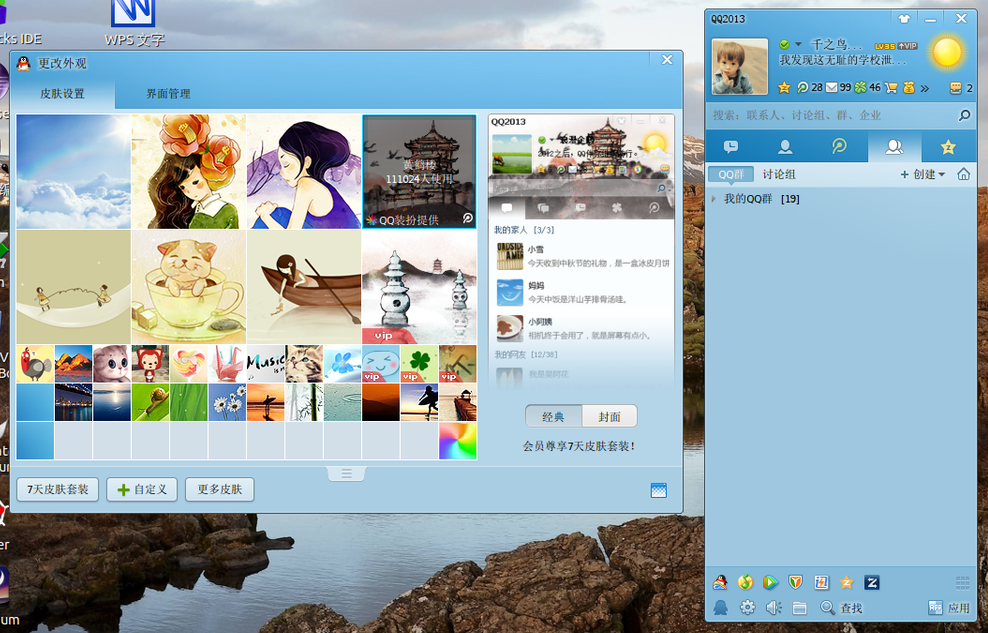Pick the rainbow color swatch
This screenshot has height=633, width=988.
tap(457, 441)
